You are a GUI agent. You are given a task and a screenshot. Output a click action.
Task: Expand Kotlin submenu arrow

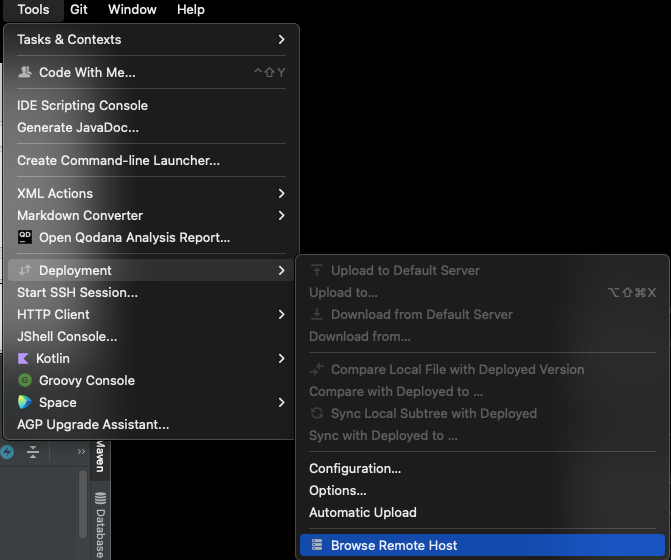click(281, 359)
